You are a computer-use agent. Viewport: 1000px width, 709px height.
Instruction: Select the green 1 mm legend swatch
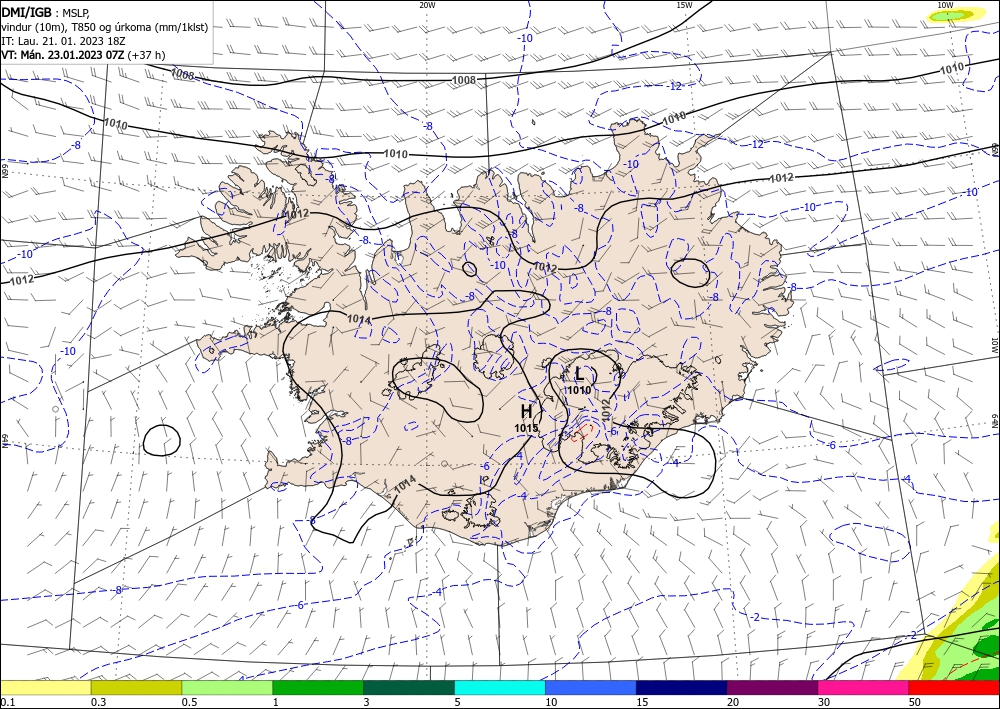(x=318, y=688)
